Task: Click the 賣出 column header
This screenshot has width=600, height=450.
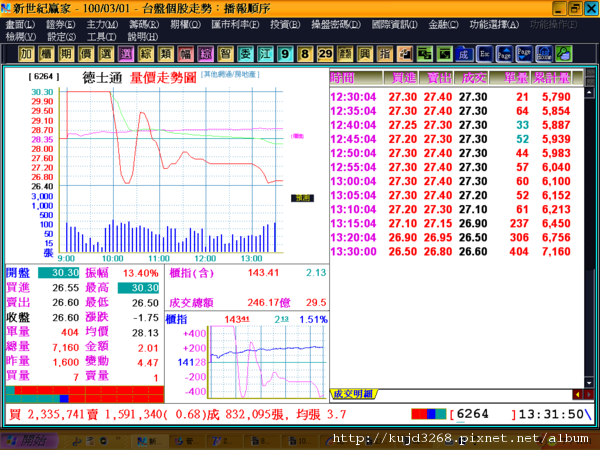Action: click(436, 78)
